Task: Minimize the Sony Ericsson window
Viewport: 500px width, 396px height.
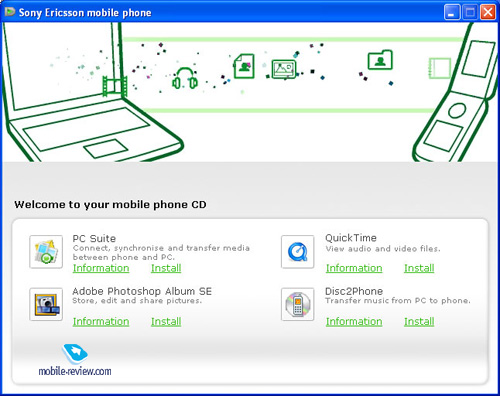Action: (x=452, y=12)
